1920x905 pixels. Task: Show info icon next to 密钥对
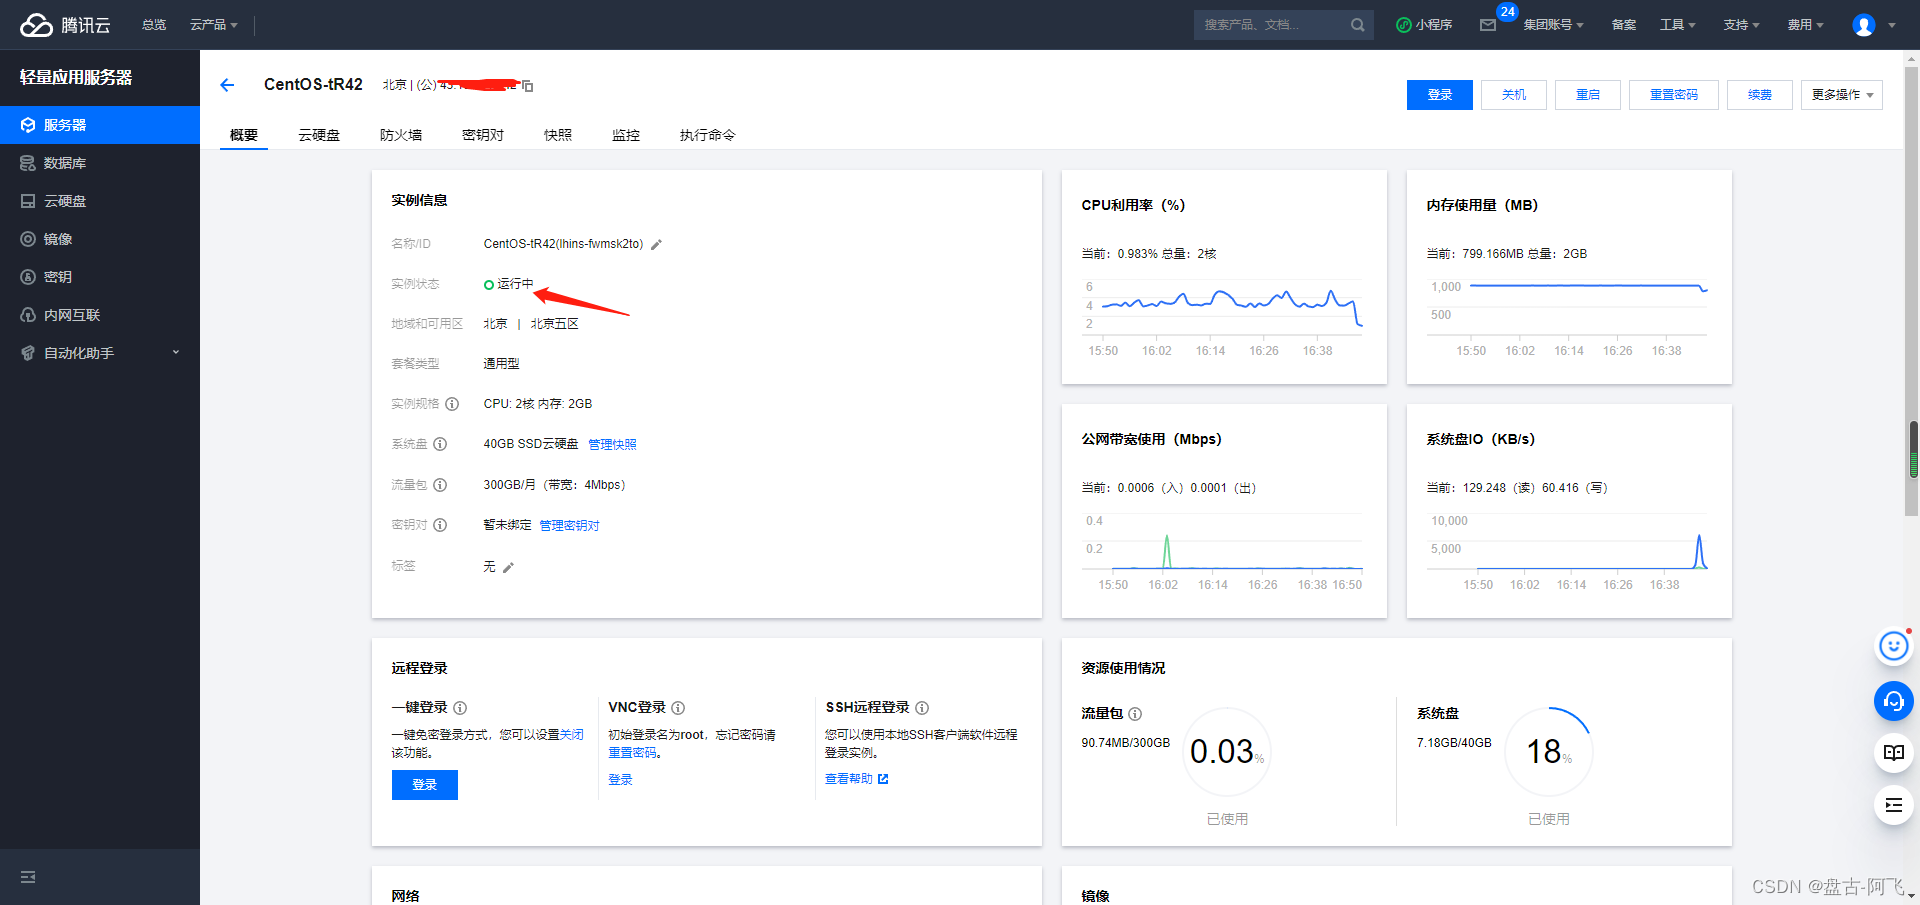click(440, 525)
